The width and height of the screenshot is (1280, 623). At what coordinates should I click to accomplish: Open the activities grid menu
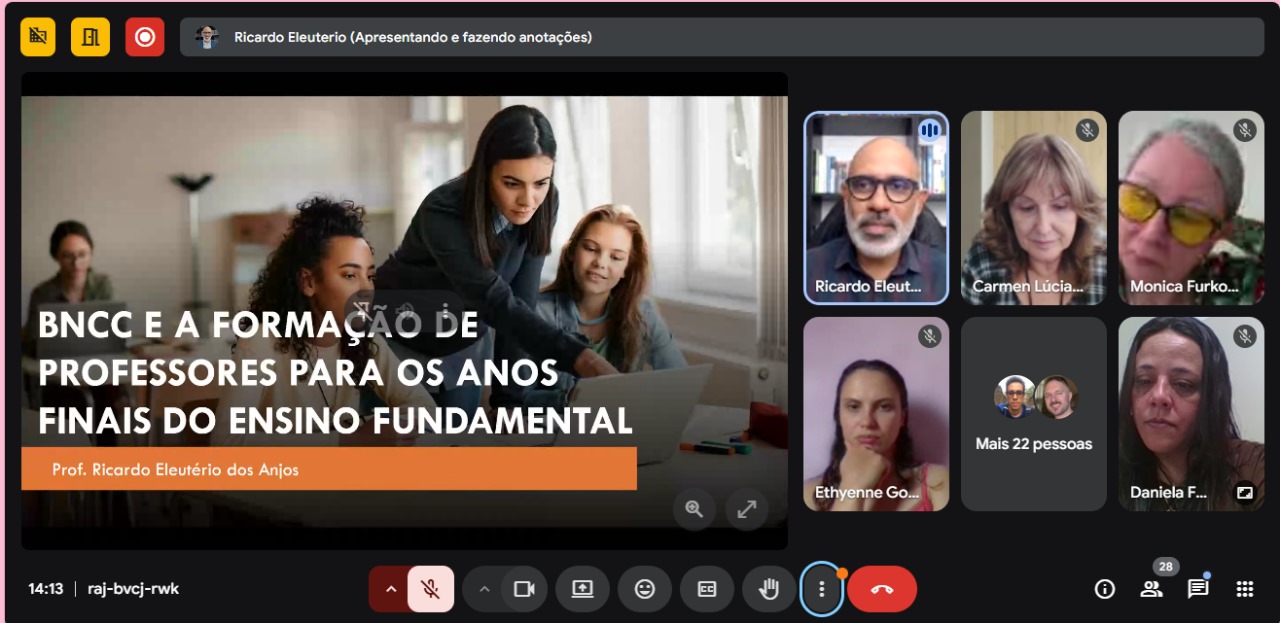1245,589
